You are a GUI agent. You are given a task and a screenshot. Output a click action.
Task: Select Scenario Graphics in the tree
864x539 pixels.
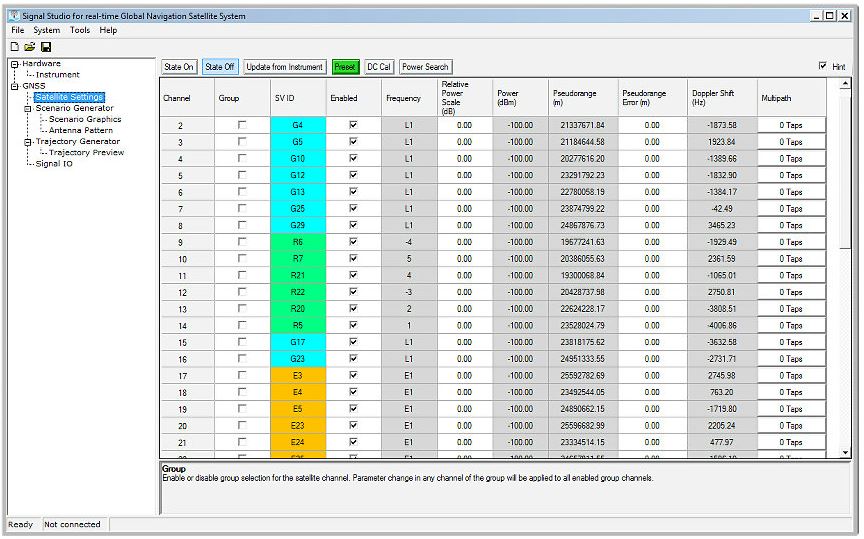[85, 119]
